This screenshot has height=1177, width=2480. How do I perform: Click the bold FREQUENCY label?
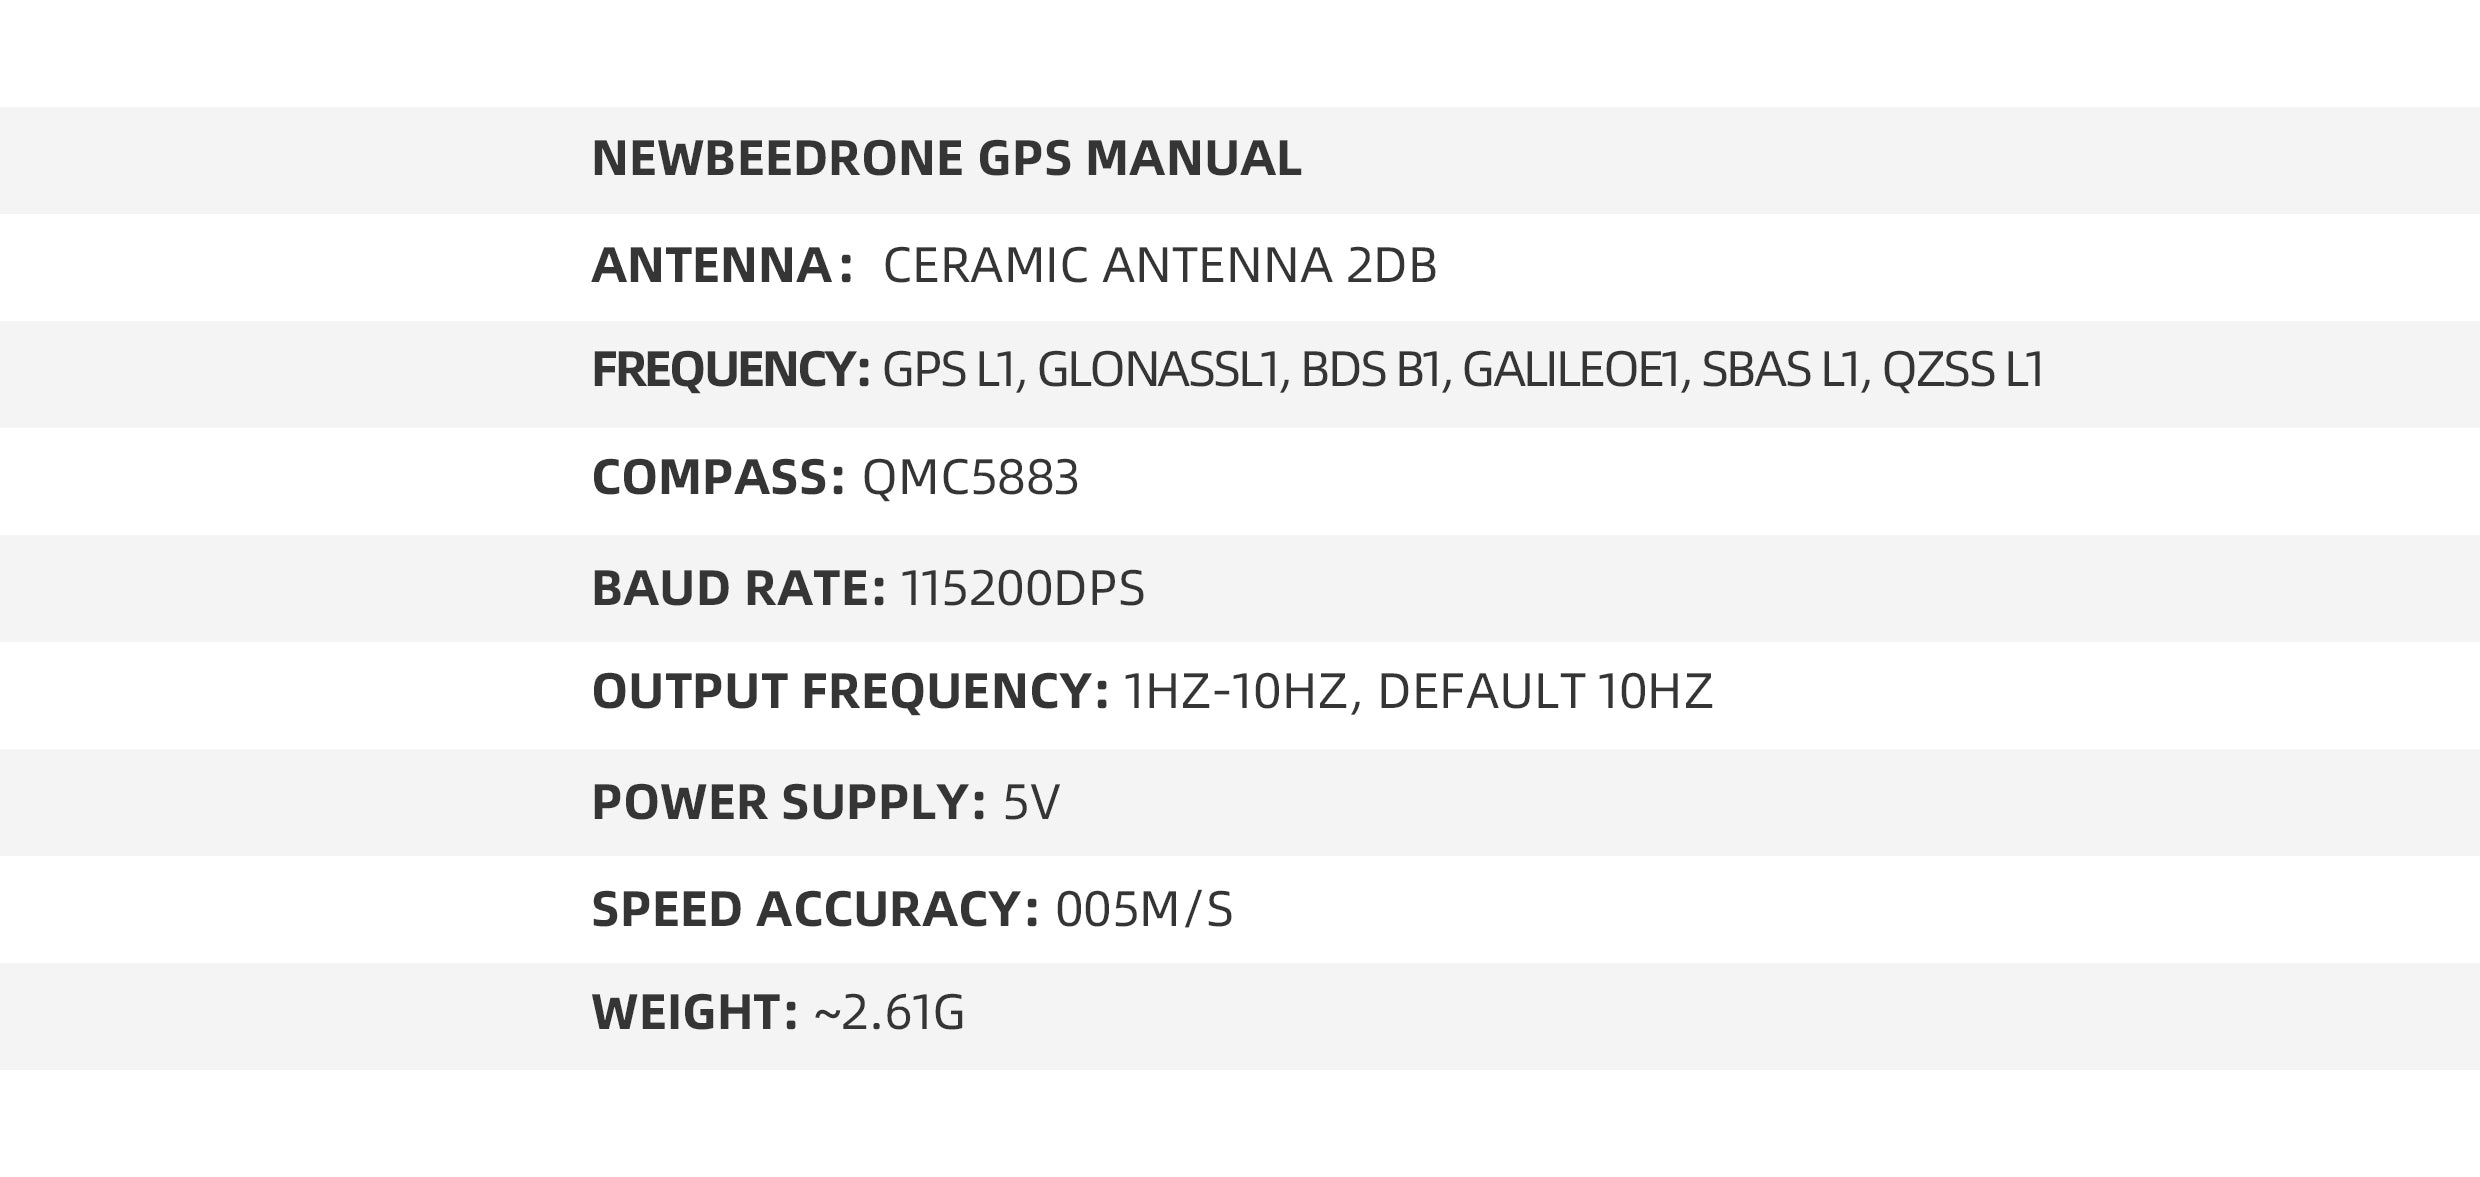tap(731, 370)
